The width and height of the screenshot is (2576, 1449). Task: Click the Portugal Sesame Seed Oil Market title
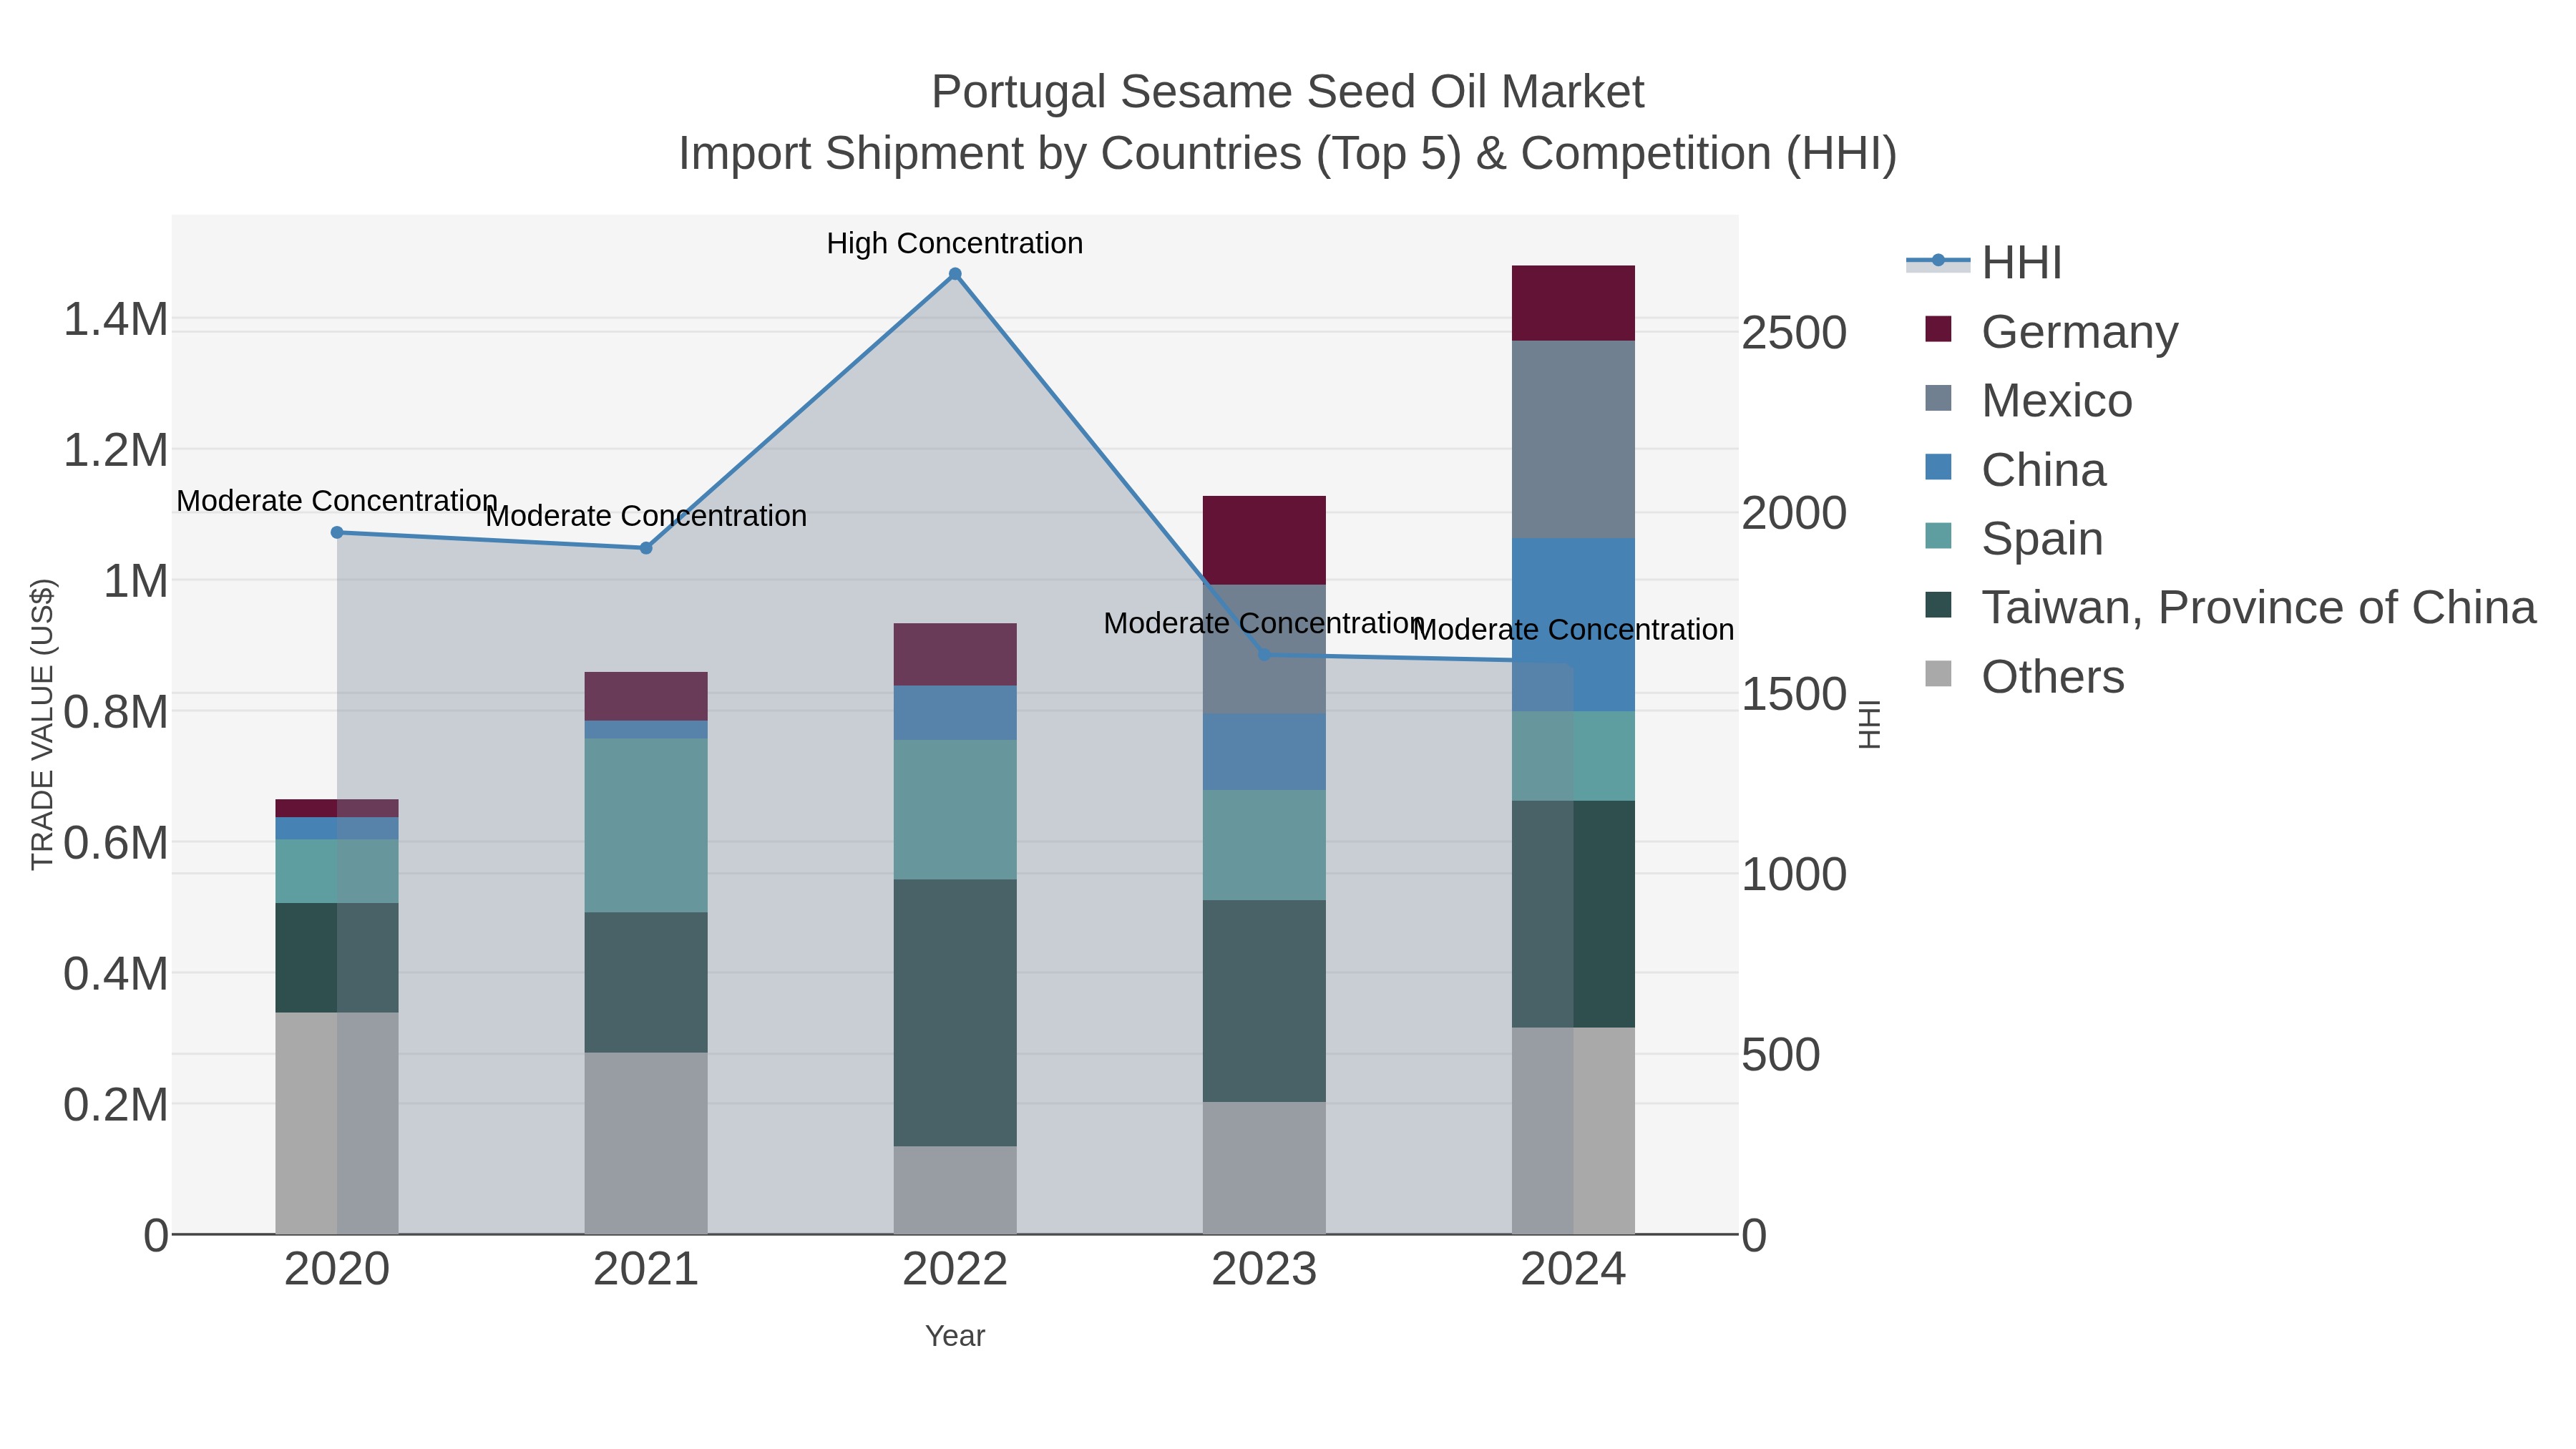click(x=1287, y=92)
